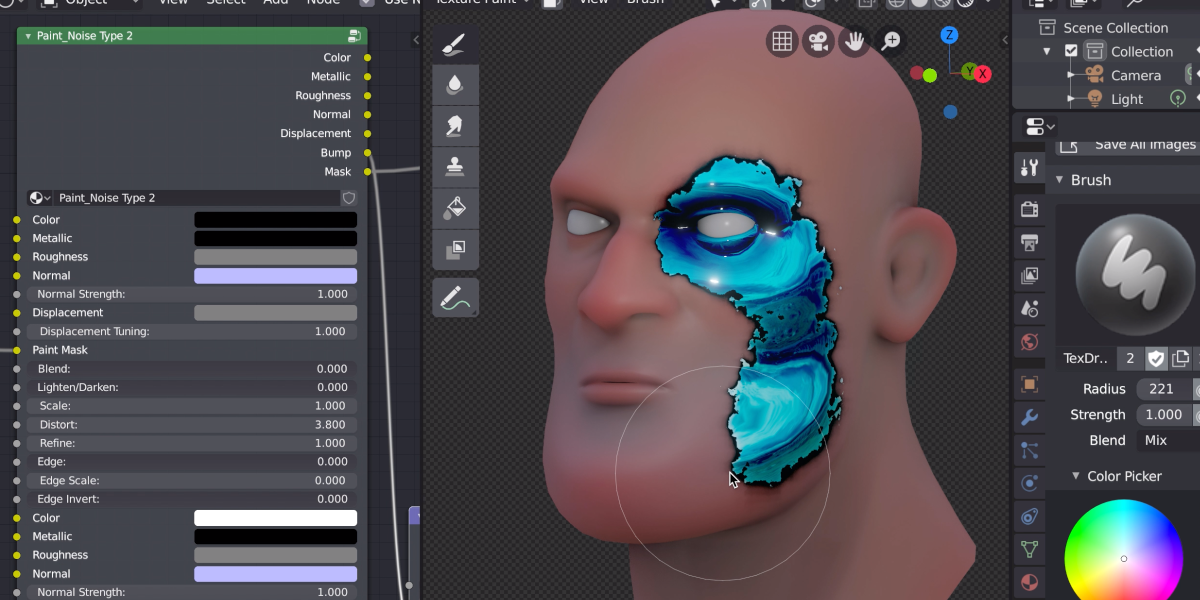This screenshot has height=600, width=1200.
Task: Open the Scene properties tab
Action: [x=1029, y=308]
